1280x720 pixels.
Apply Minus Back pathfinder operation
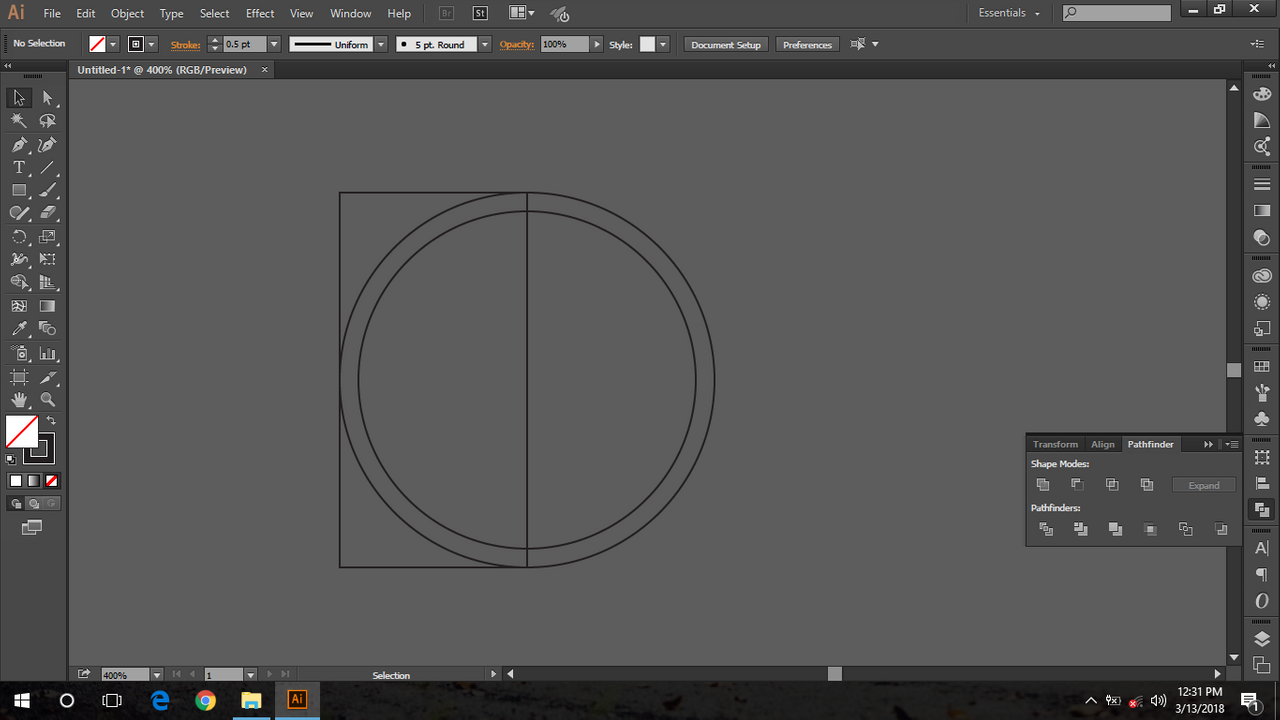coord(1221,529)
